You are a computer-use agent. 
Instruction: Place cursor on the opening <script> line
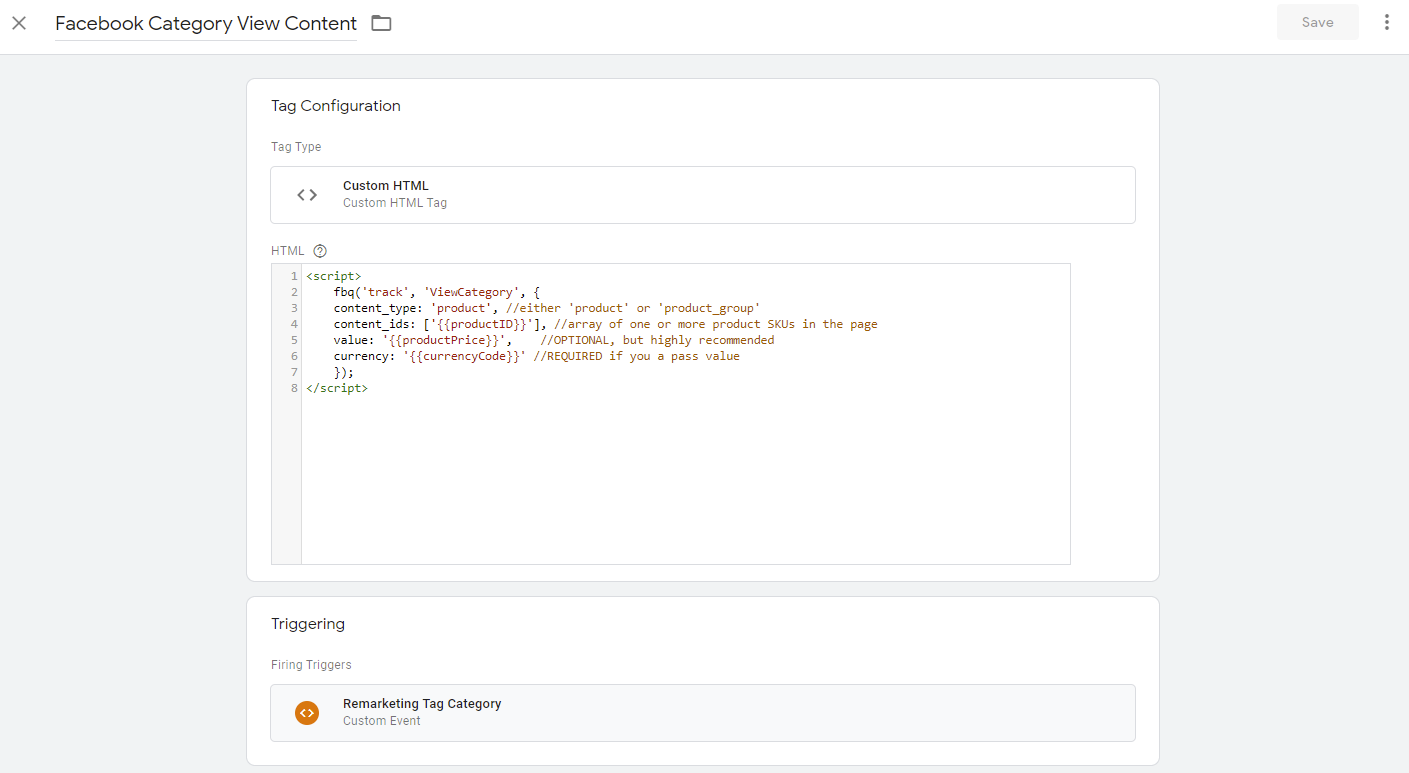[334, 276]
